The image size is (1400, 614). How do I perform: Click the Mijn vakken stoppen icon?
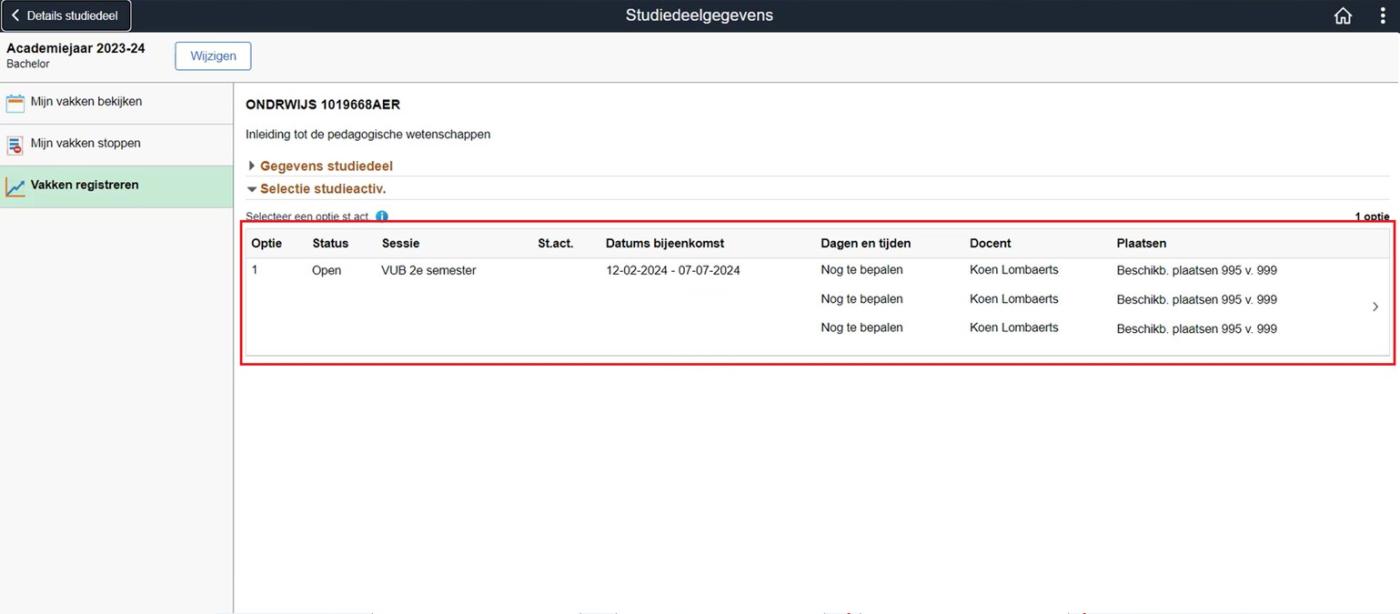pos(15,145)
